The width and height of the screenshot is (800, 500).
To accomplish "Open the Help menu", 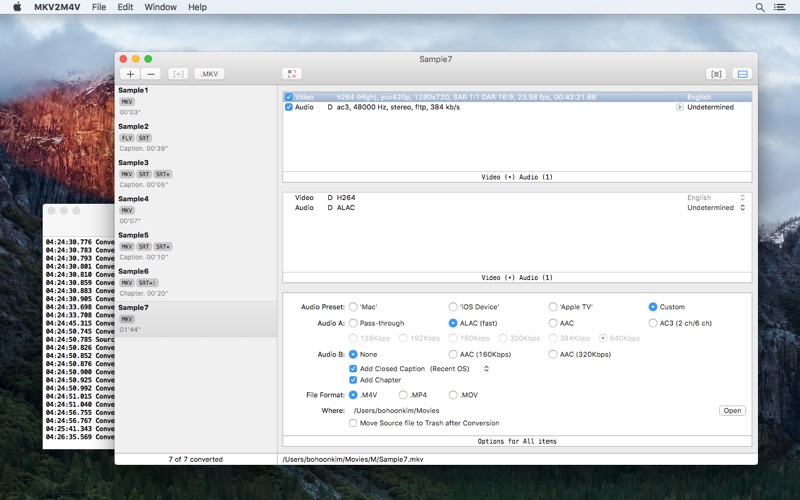I will click(x=197, y=7).
